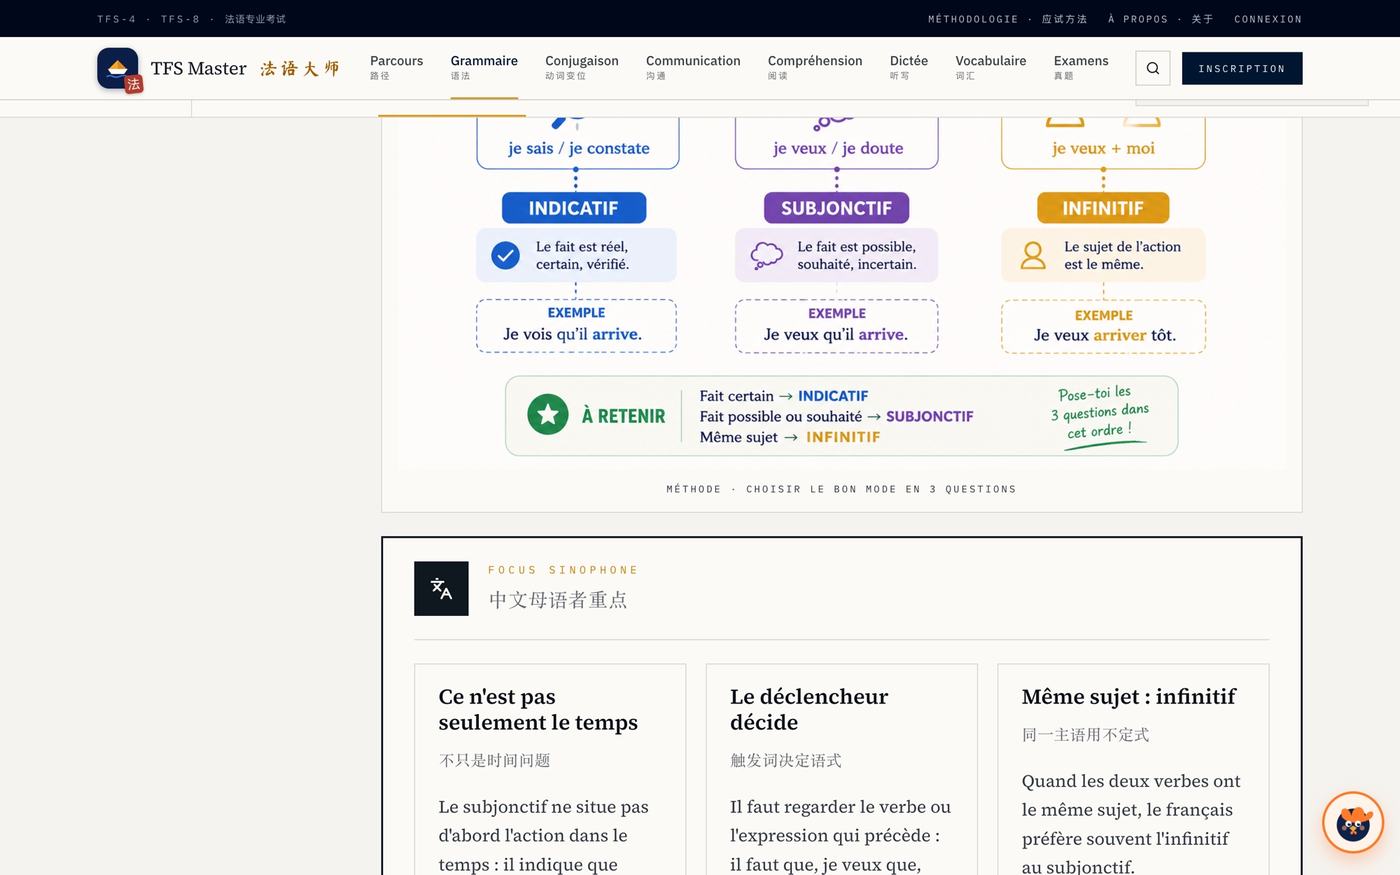Open Compréhension in the navigation
The image size is (1400, 875).
coord(815,67)
